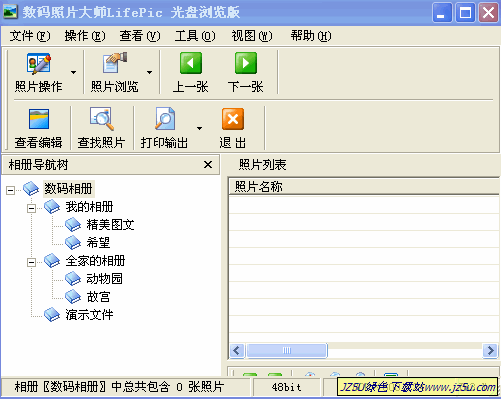Open the 查看编辑 view and edit tool
Screen dimensions: 501x399
click(x=38, y=128)
